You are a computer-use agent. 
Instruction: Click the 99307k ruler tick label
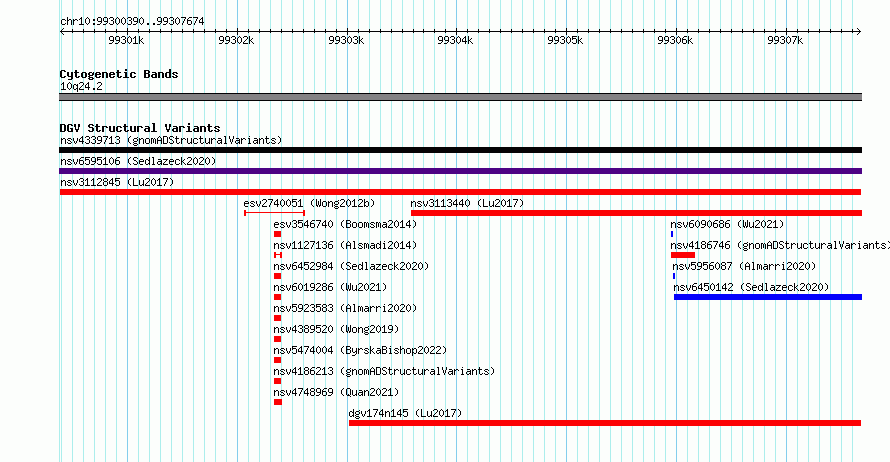tap(785, 40)
